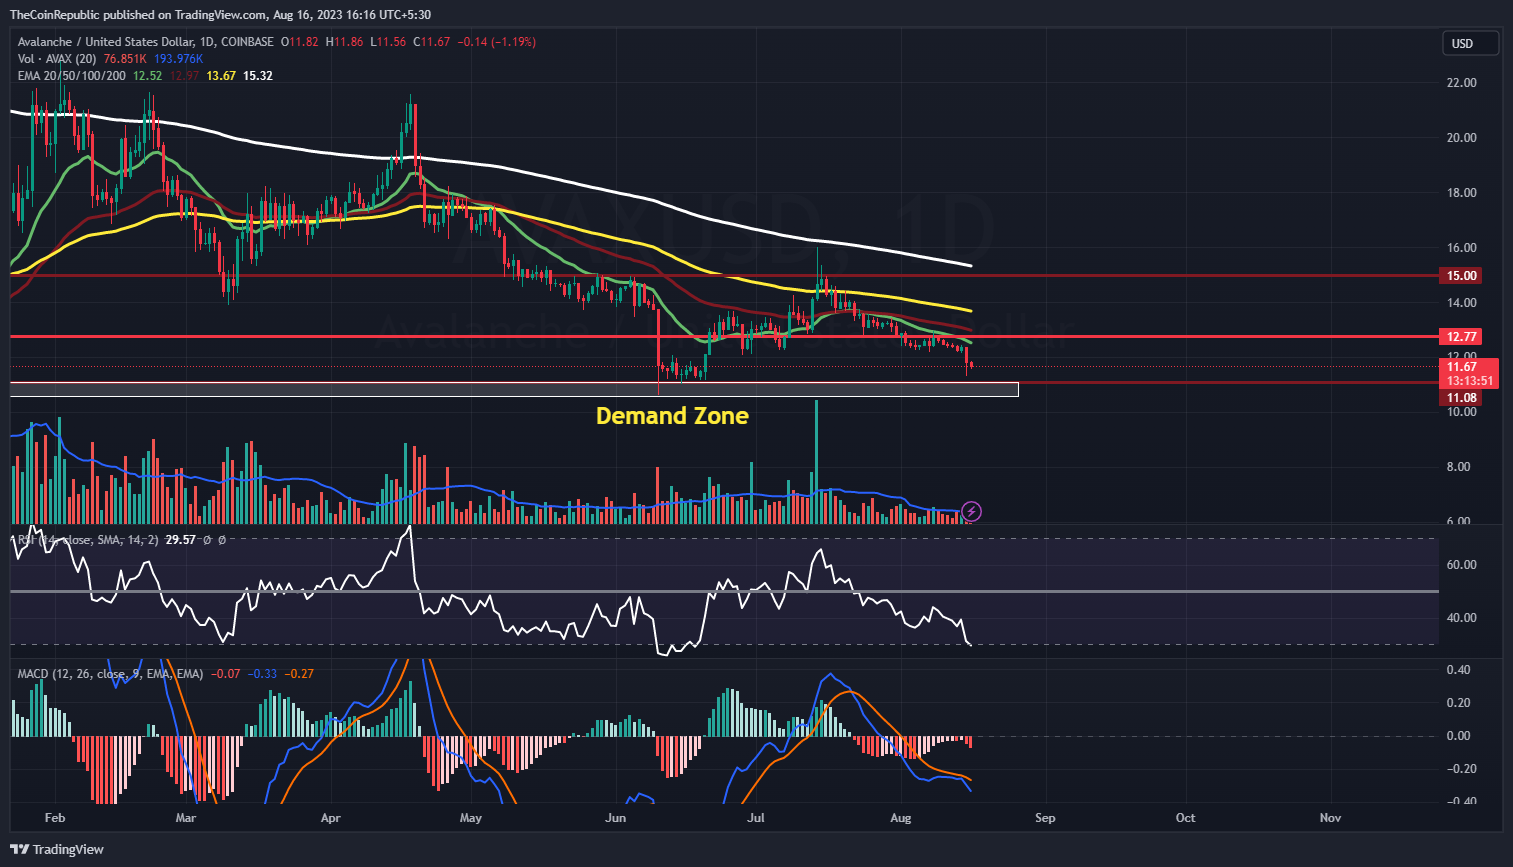Click the white EMA value 15.32
This screenshot has height=867, width=1513.
258,76
